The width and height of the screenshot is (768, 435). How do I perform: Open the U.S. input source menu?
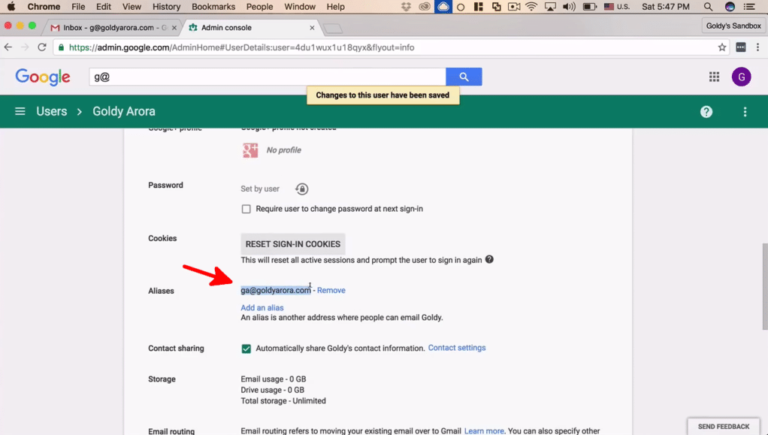(x=617, y=6)
